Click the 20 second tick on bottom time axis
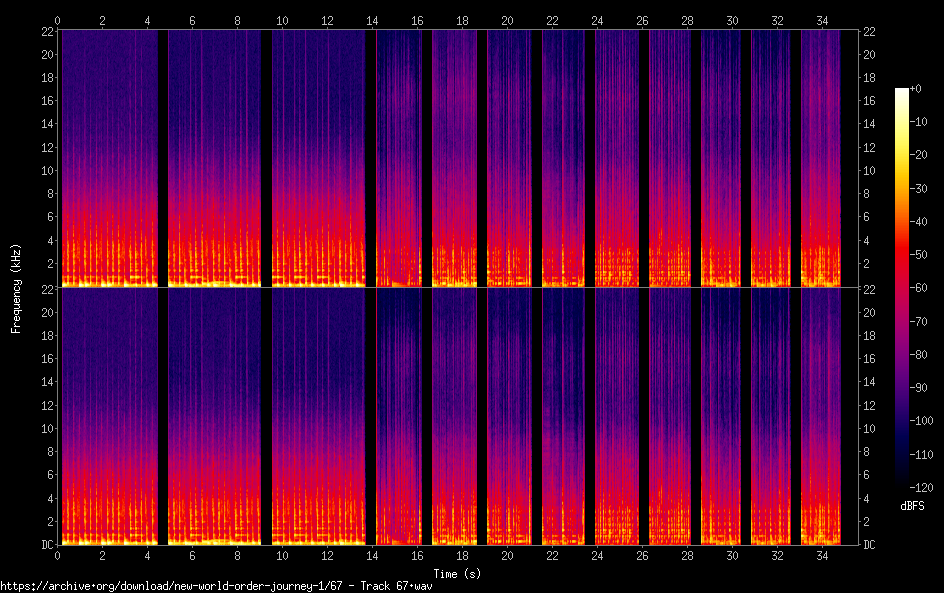The image size is (944, 593). [507, 555]
